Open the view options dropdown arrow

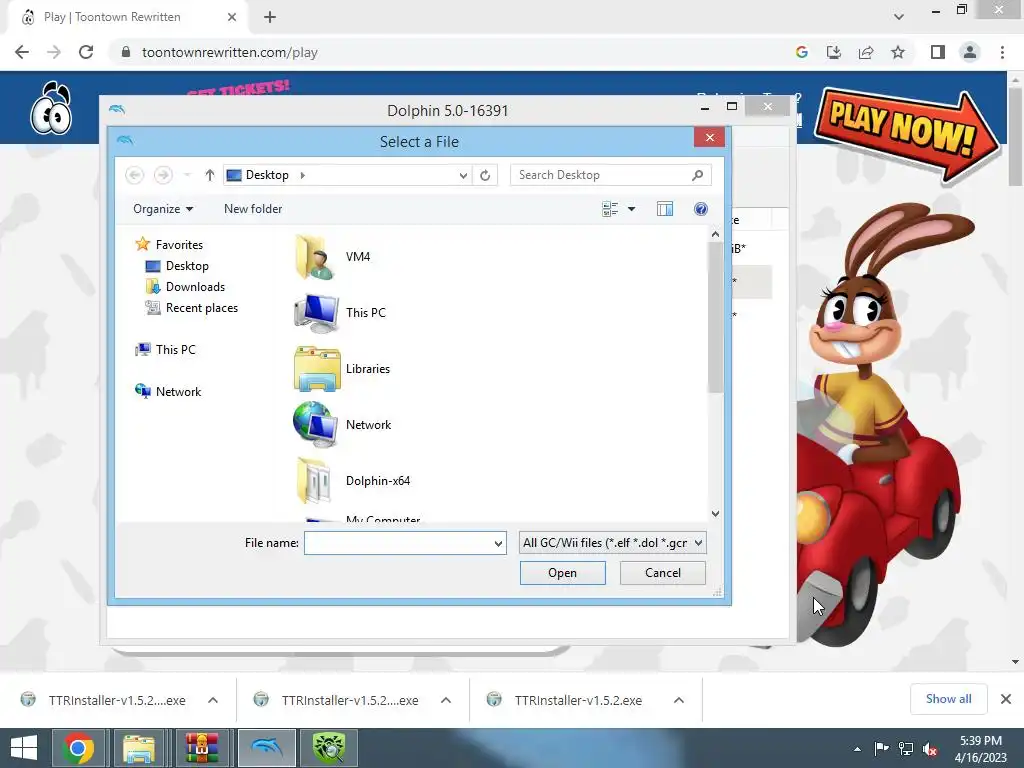[632, 209]
